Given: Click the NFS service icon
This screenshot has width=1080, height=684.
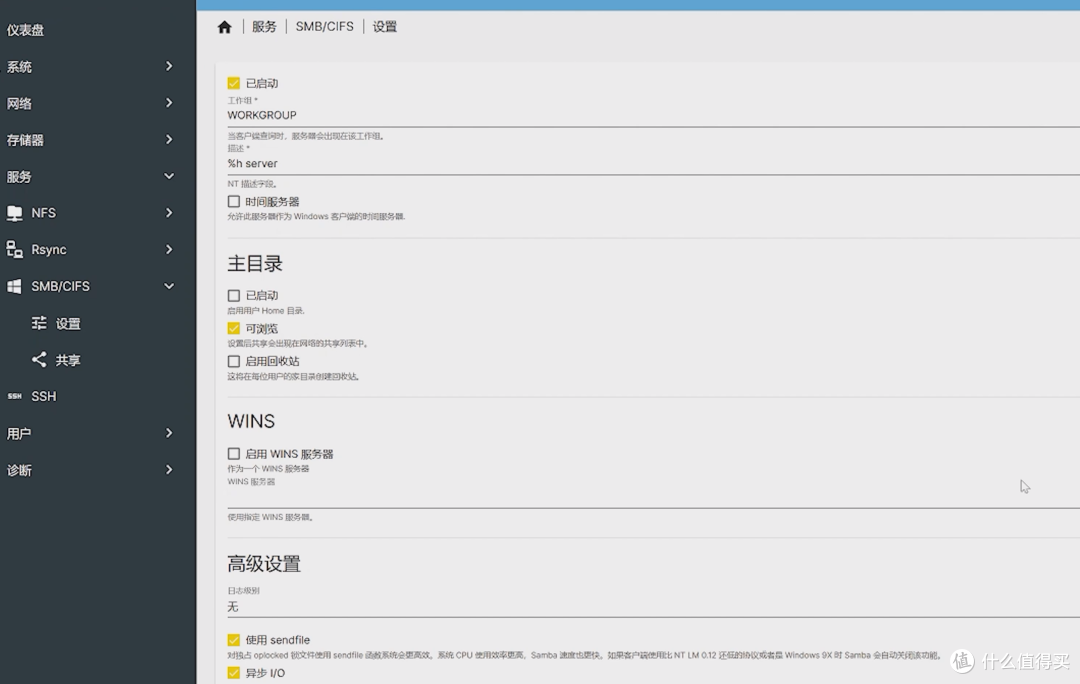Looking at the screenshot, I should 14,214.
